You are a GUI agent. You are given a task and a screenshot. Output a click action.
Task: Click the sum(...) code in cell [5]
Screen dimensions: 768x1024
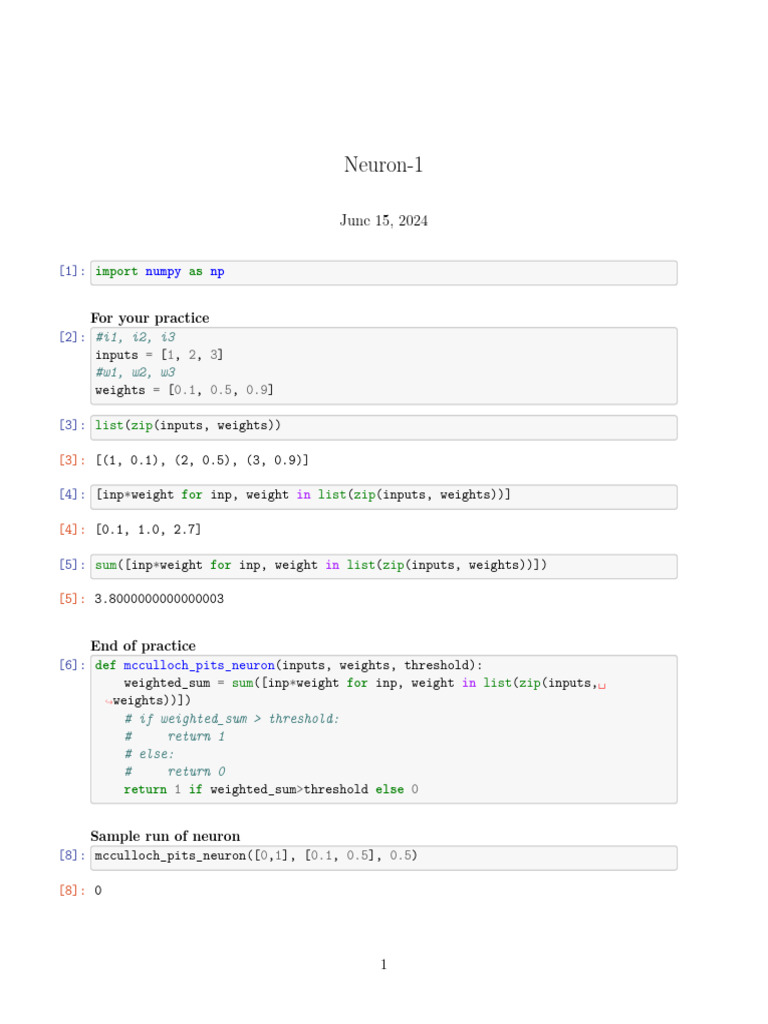[321, 565]
